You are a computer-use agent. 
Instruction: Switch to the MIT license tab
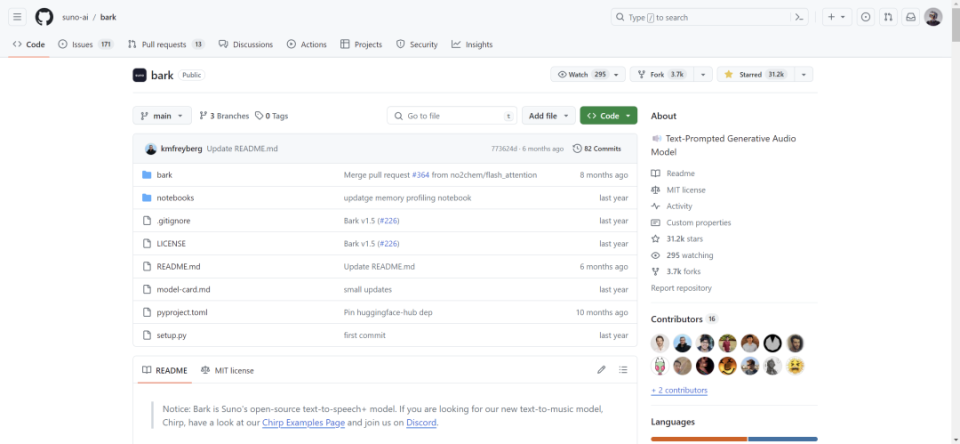click(x=227, y=370)
